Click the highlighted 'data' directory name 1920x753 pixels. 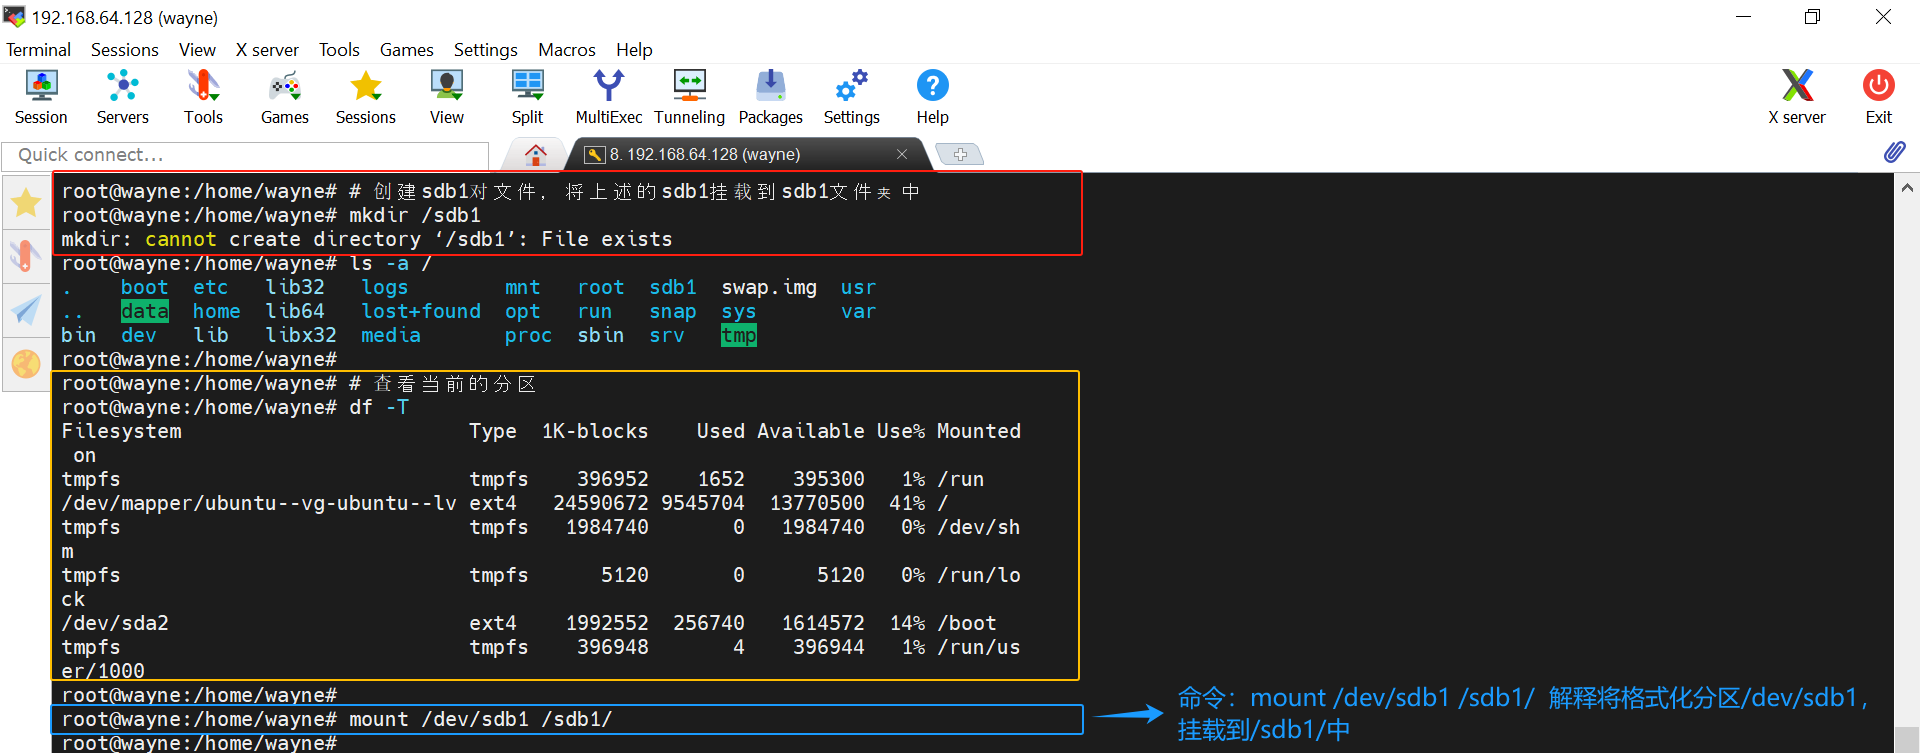pyautogui.click(x=145, y=311)
